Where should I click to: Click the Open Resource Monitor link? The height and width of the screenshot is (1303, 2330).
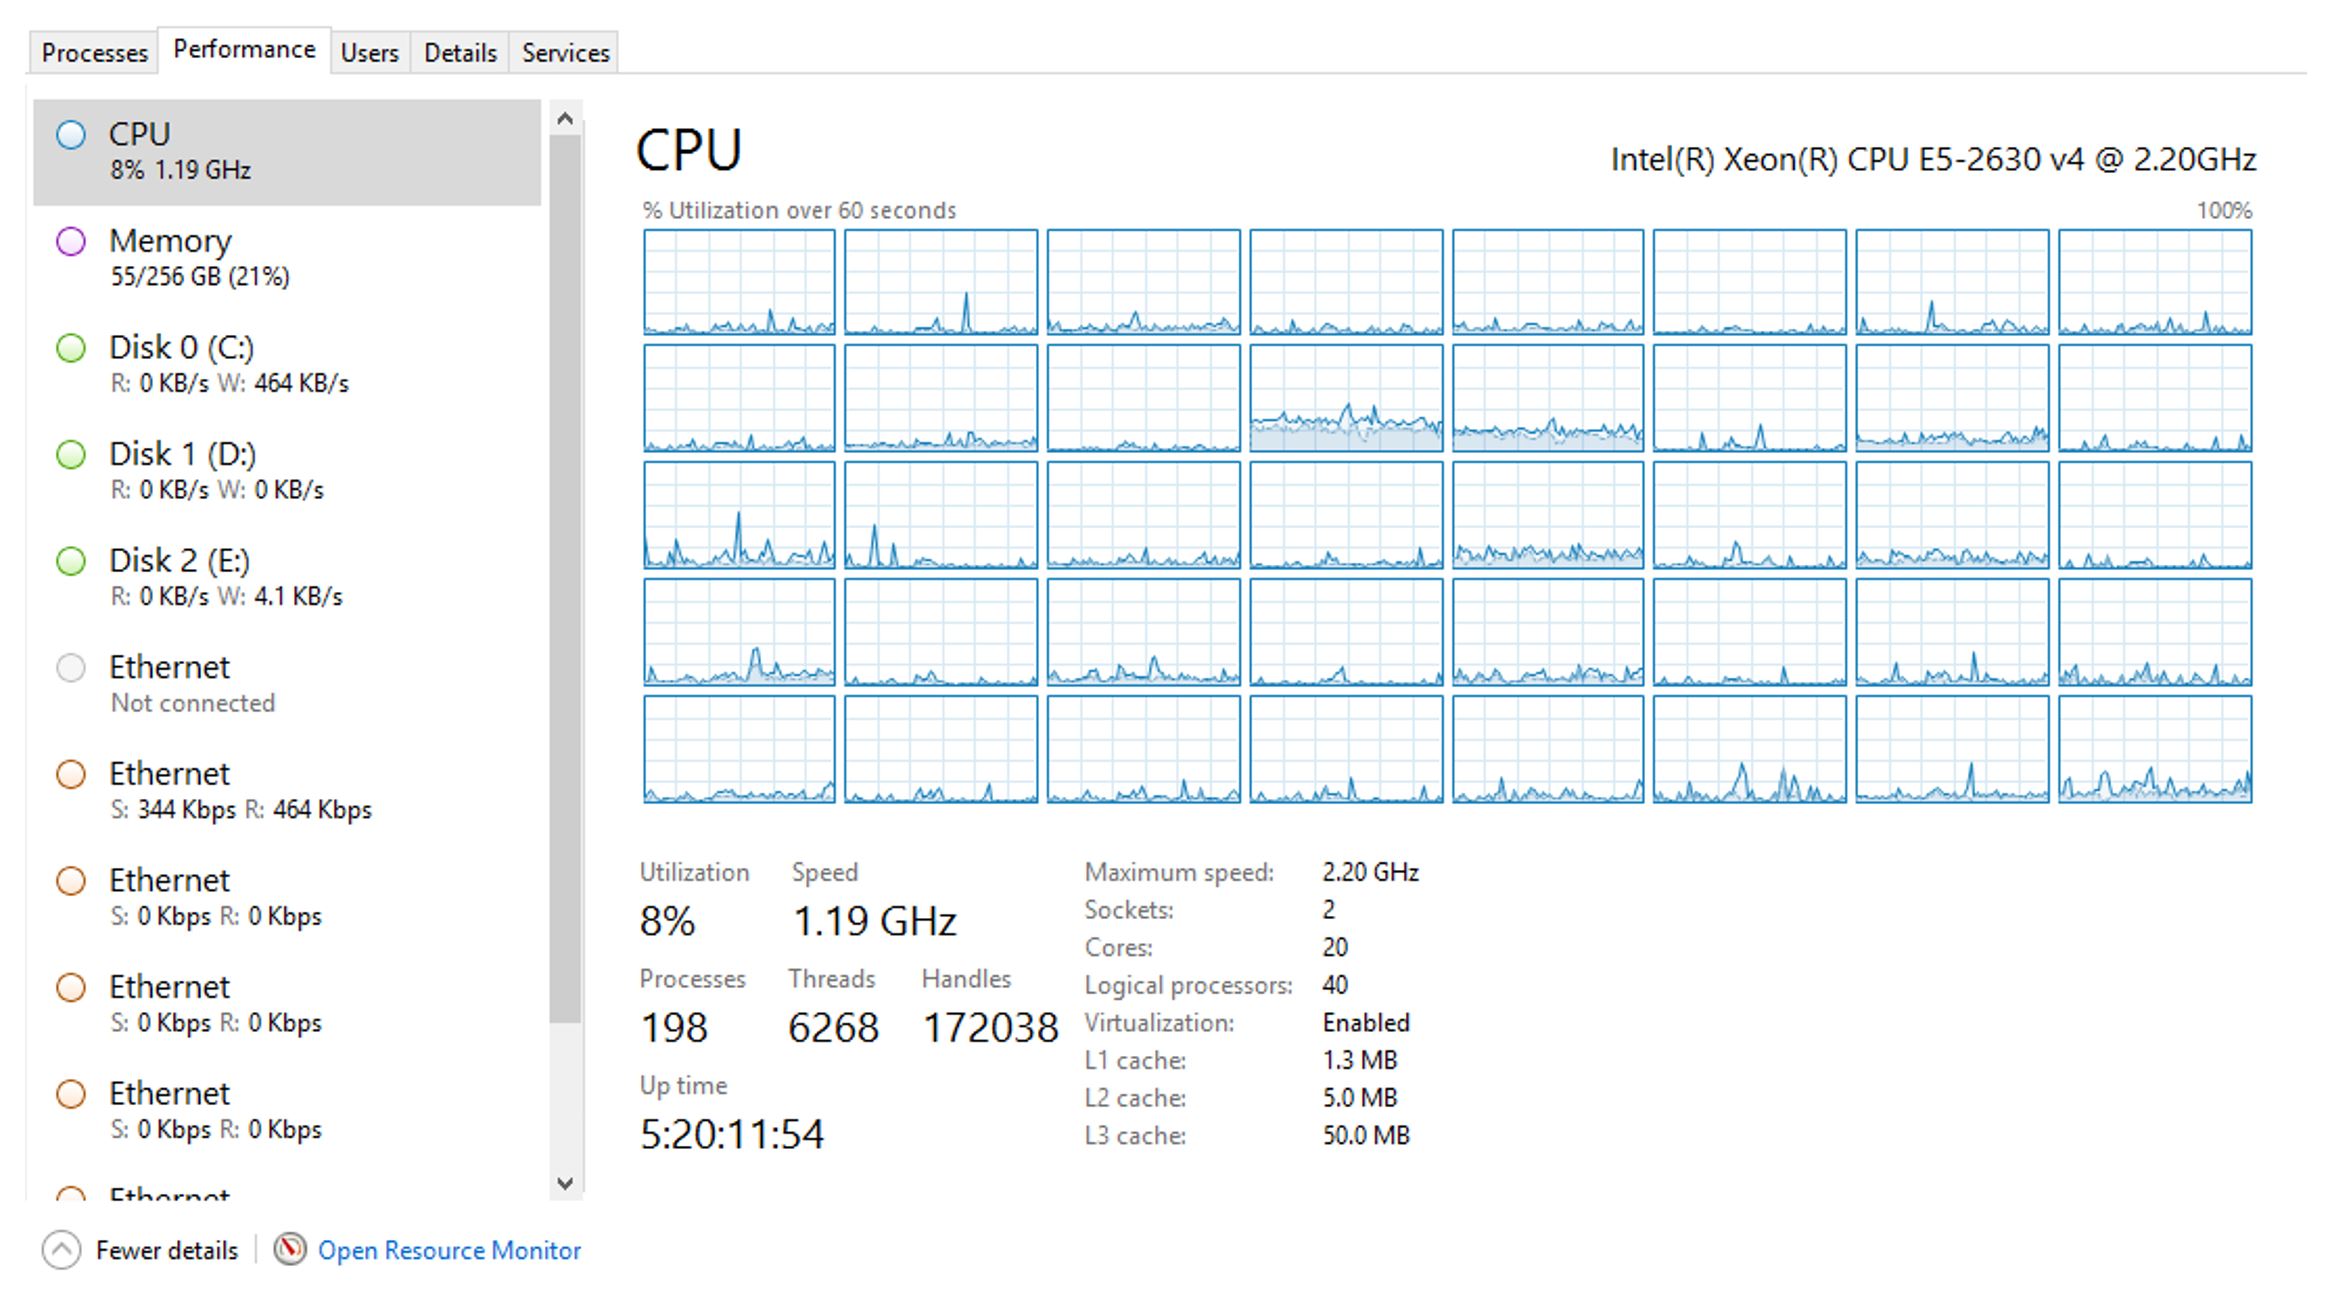450,1250
